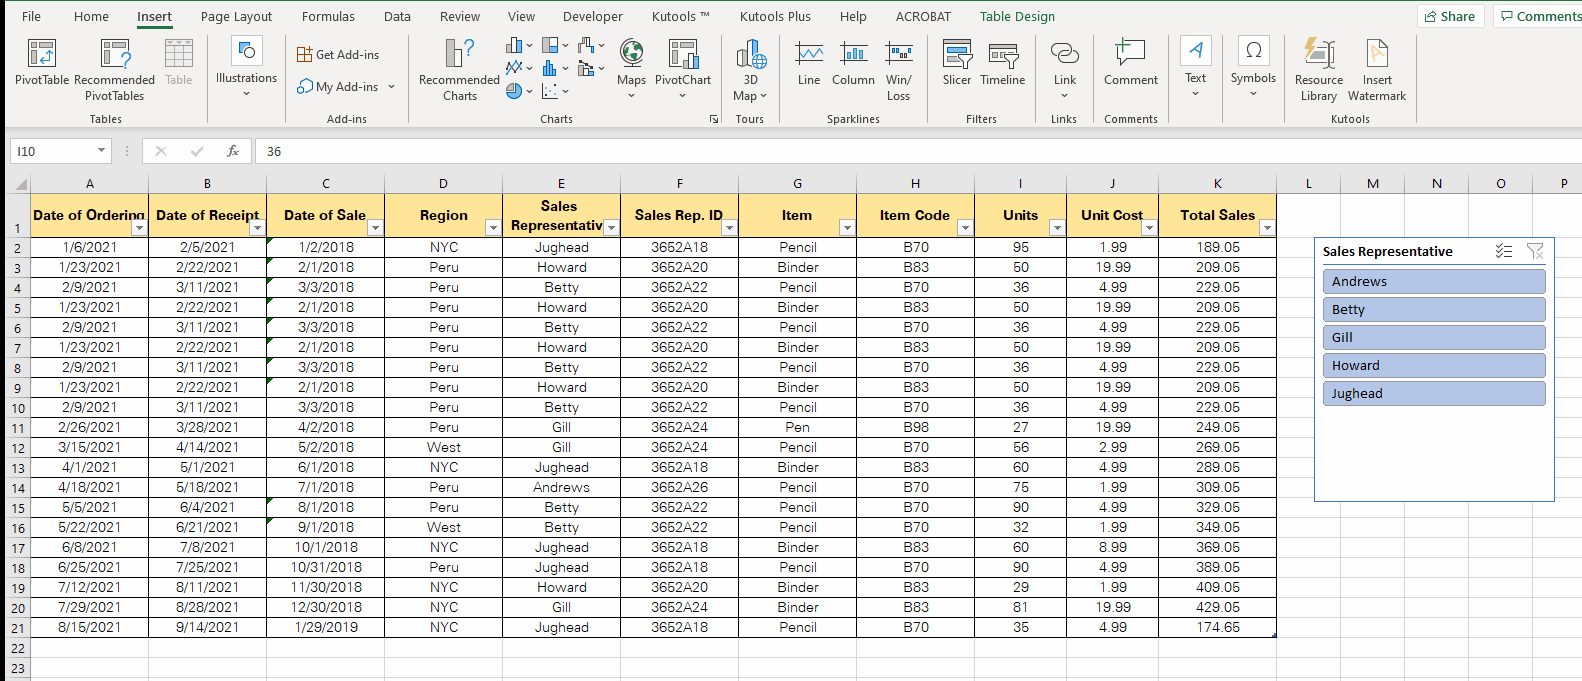Open Item Code filter dropdown

tap(965, 228)
